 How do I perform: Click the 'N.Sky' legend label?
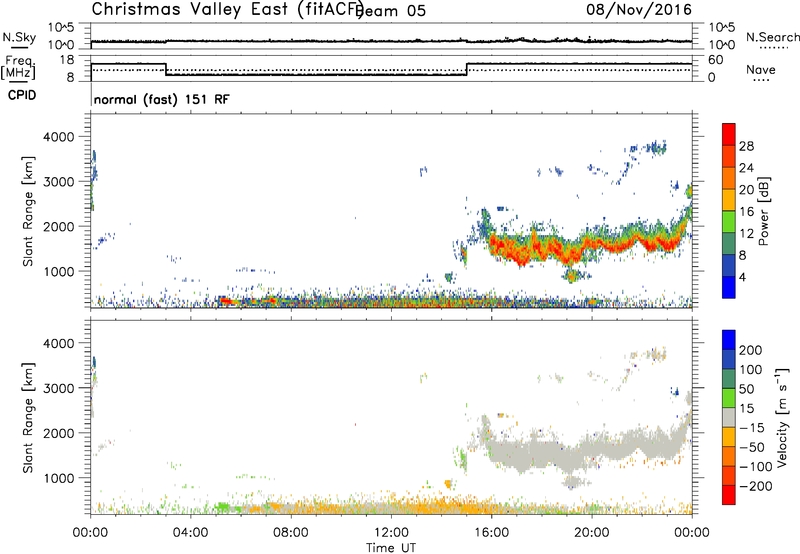19,37
